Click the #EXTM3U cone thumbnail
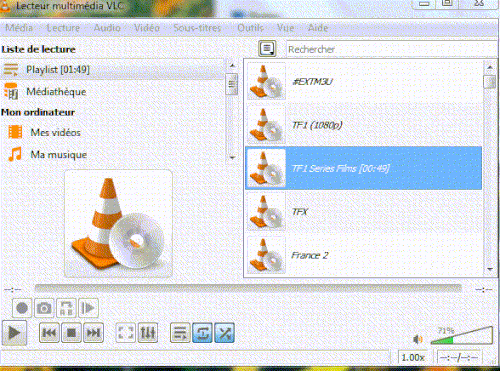 pyautogui.click(x=266, y=81)
